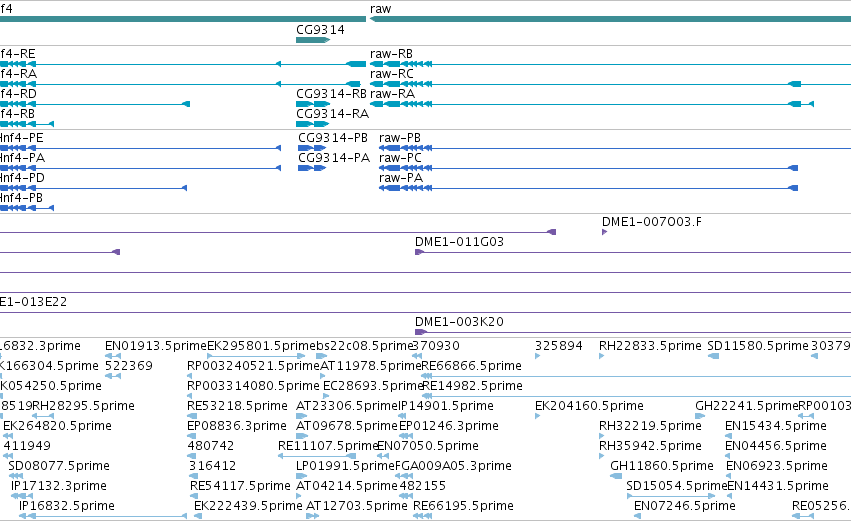Select EST RE54117.5prime
Image resolution: width=851 pixels, height=521 pixels.
[195, 497]
